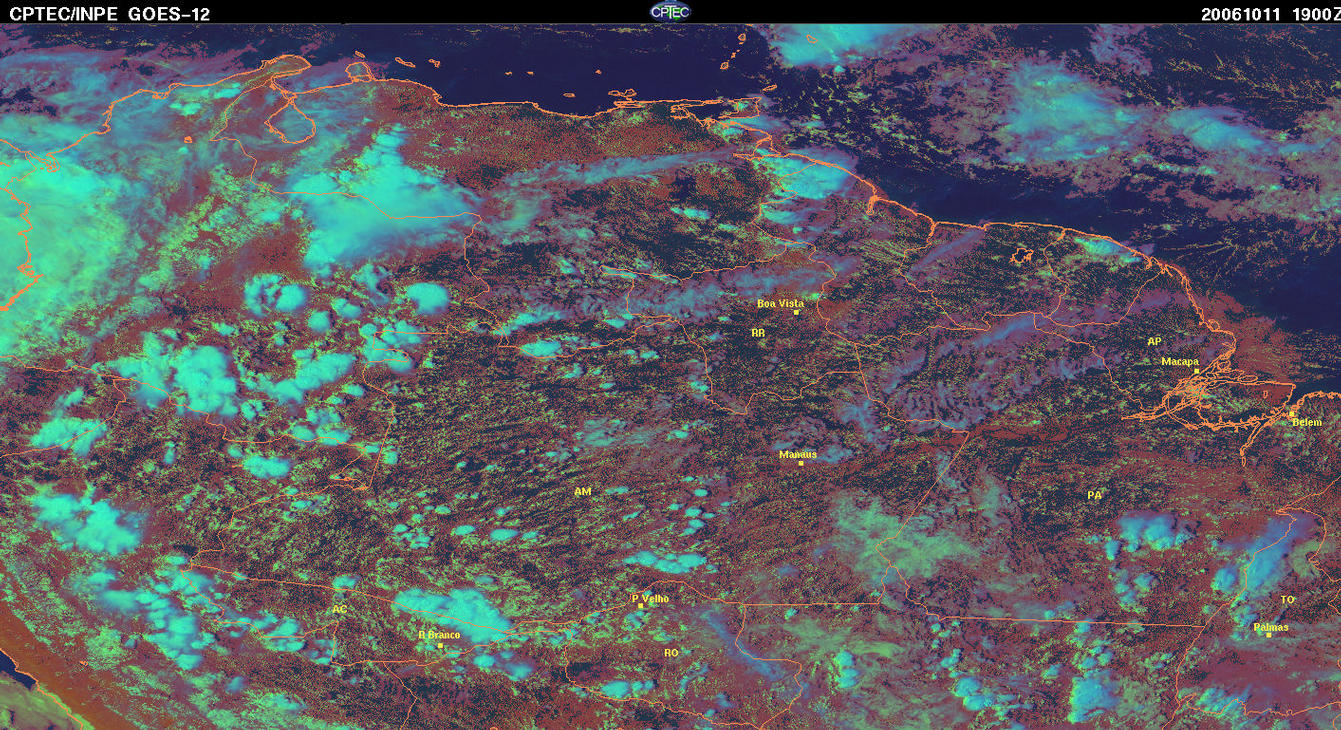Click the yellow marker at Boa Vista
This screenshot has height=730, width=1341.
pos(796,312)
